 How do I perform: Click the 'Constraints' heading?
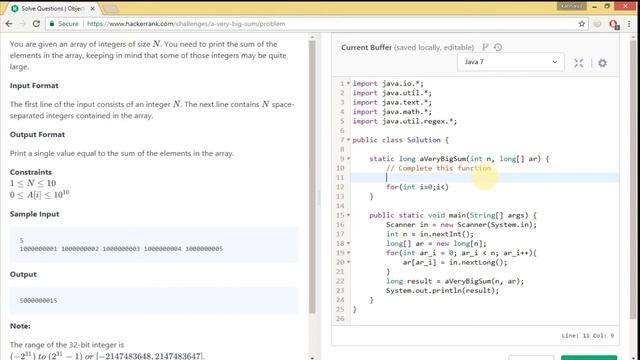pyautogui.click(x=31, y=172)
